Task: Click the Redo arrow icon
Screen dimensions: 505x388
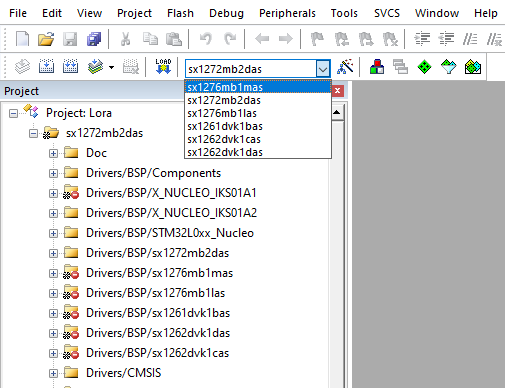Action: (230, 39)
